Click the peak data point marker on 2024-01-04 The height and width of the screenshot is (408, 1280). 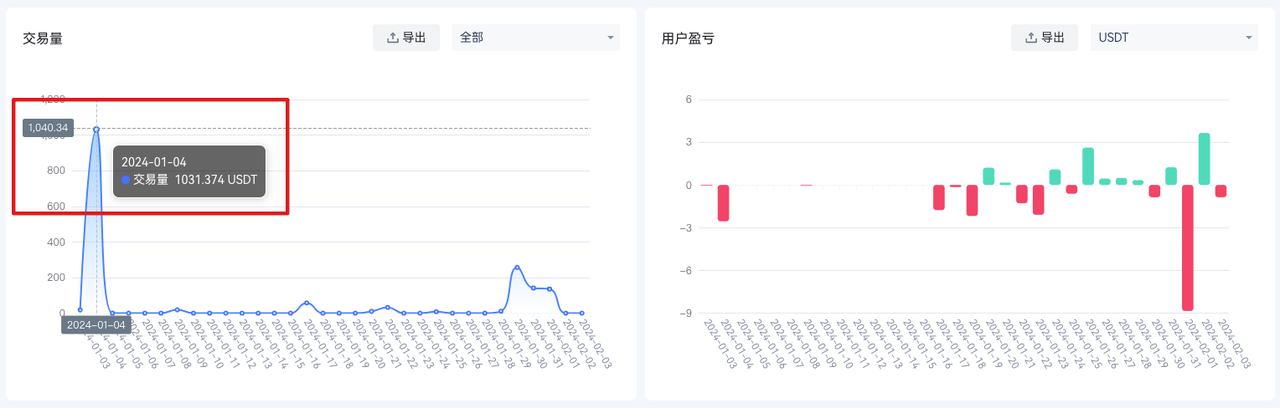(96, 129)
